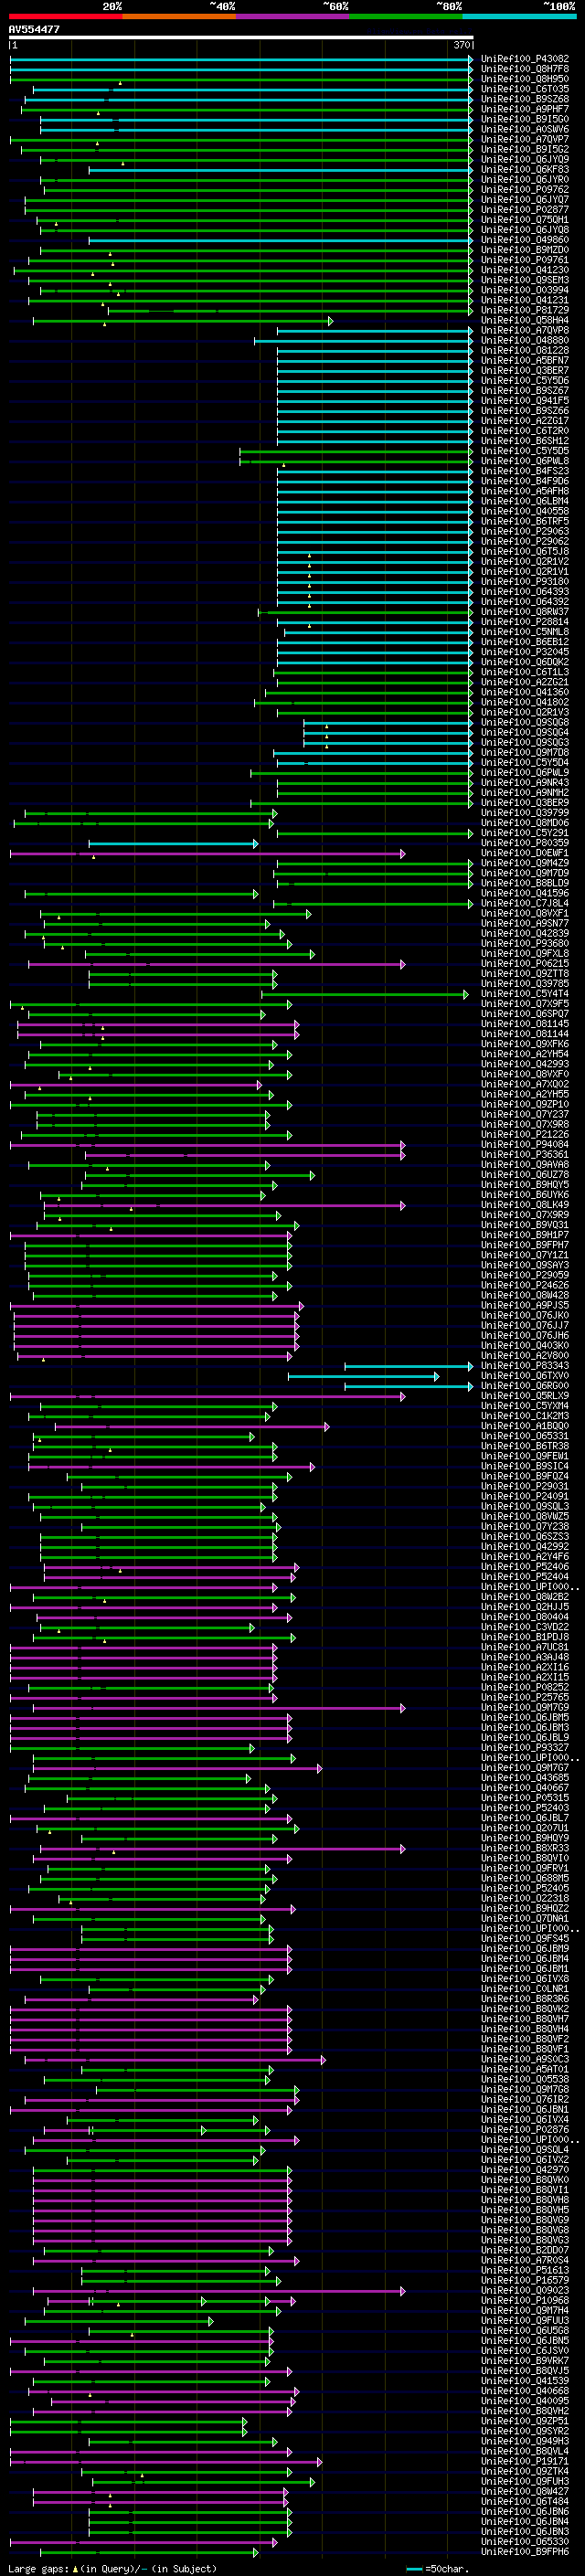Pick the UniRef100_P32045 label

coord(525,651)
